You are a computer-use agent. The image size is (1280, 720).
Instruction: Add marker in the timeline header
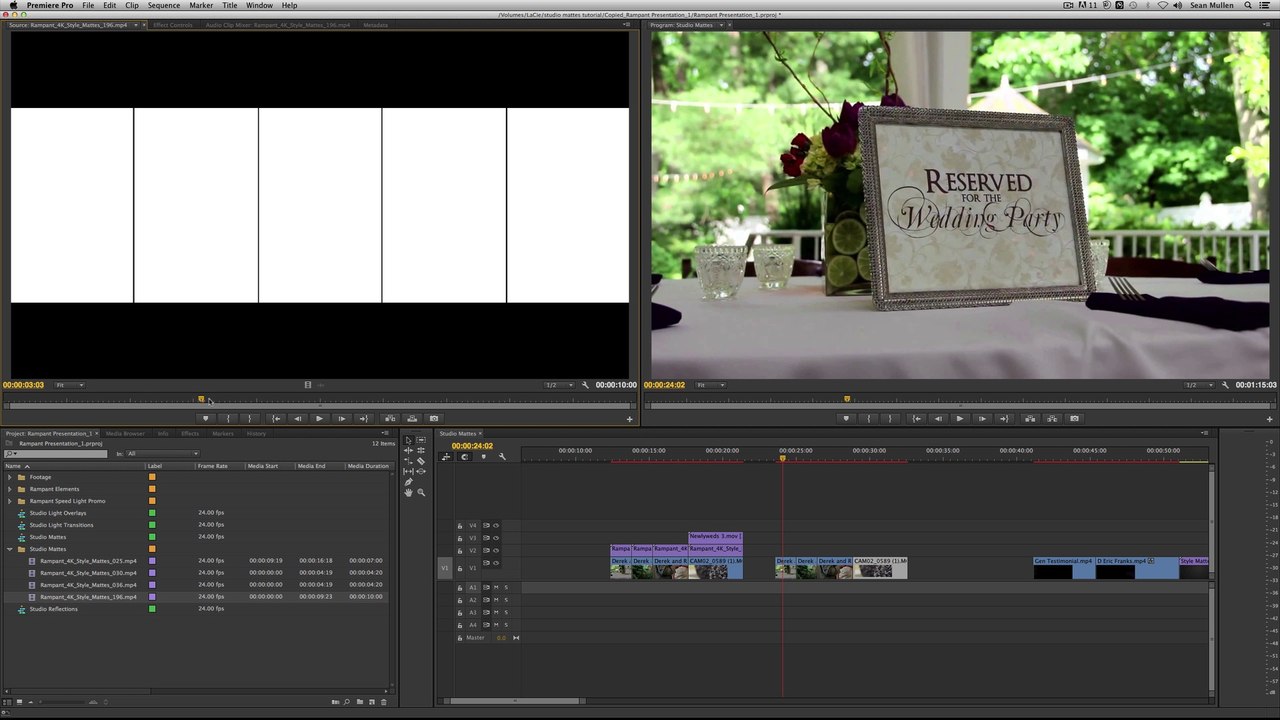484,457
